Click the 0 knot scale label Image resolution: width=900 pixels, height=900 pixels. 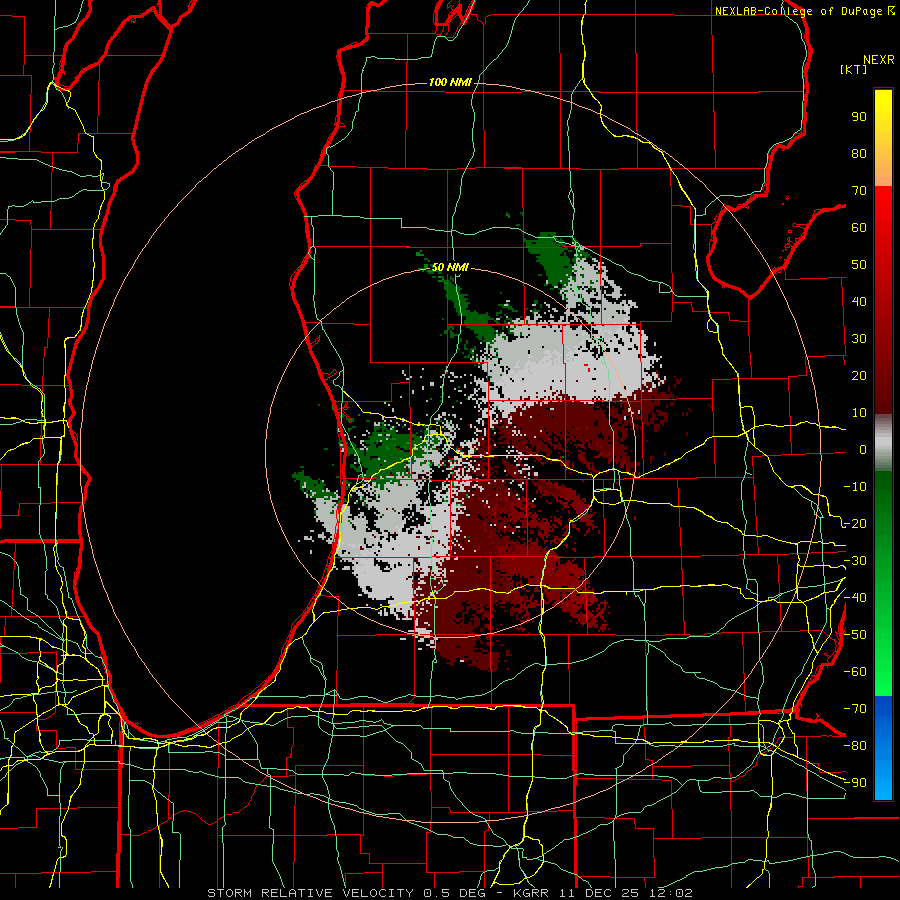click(x=863, y=450)
